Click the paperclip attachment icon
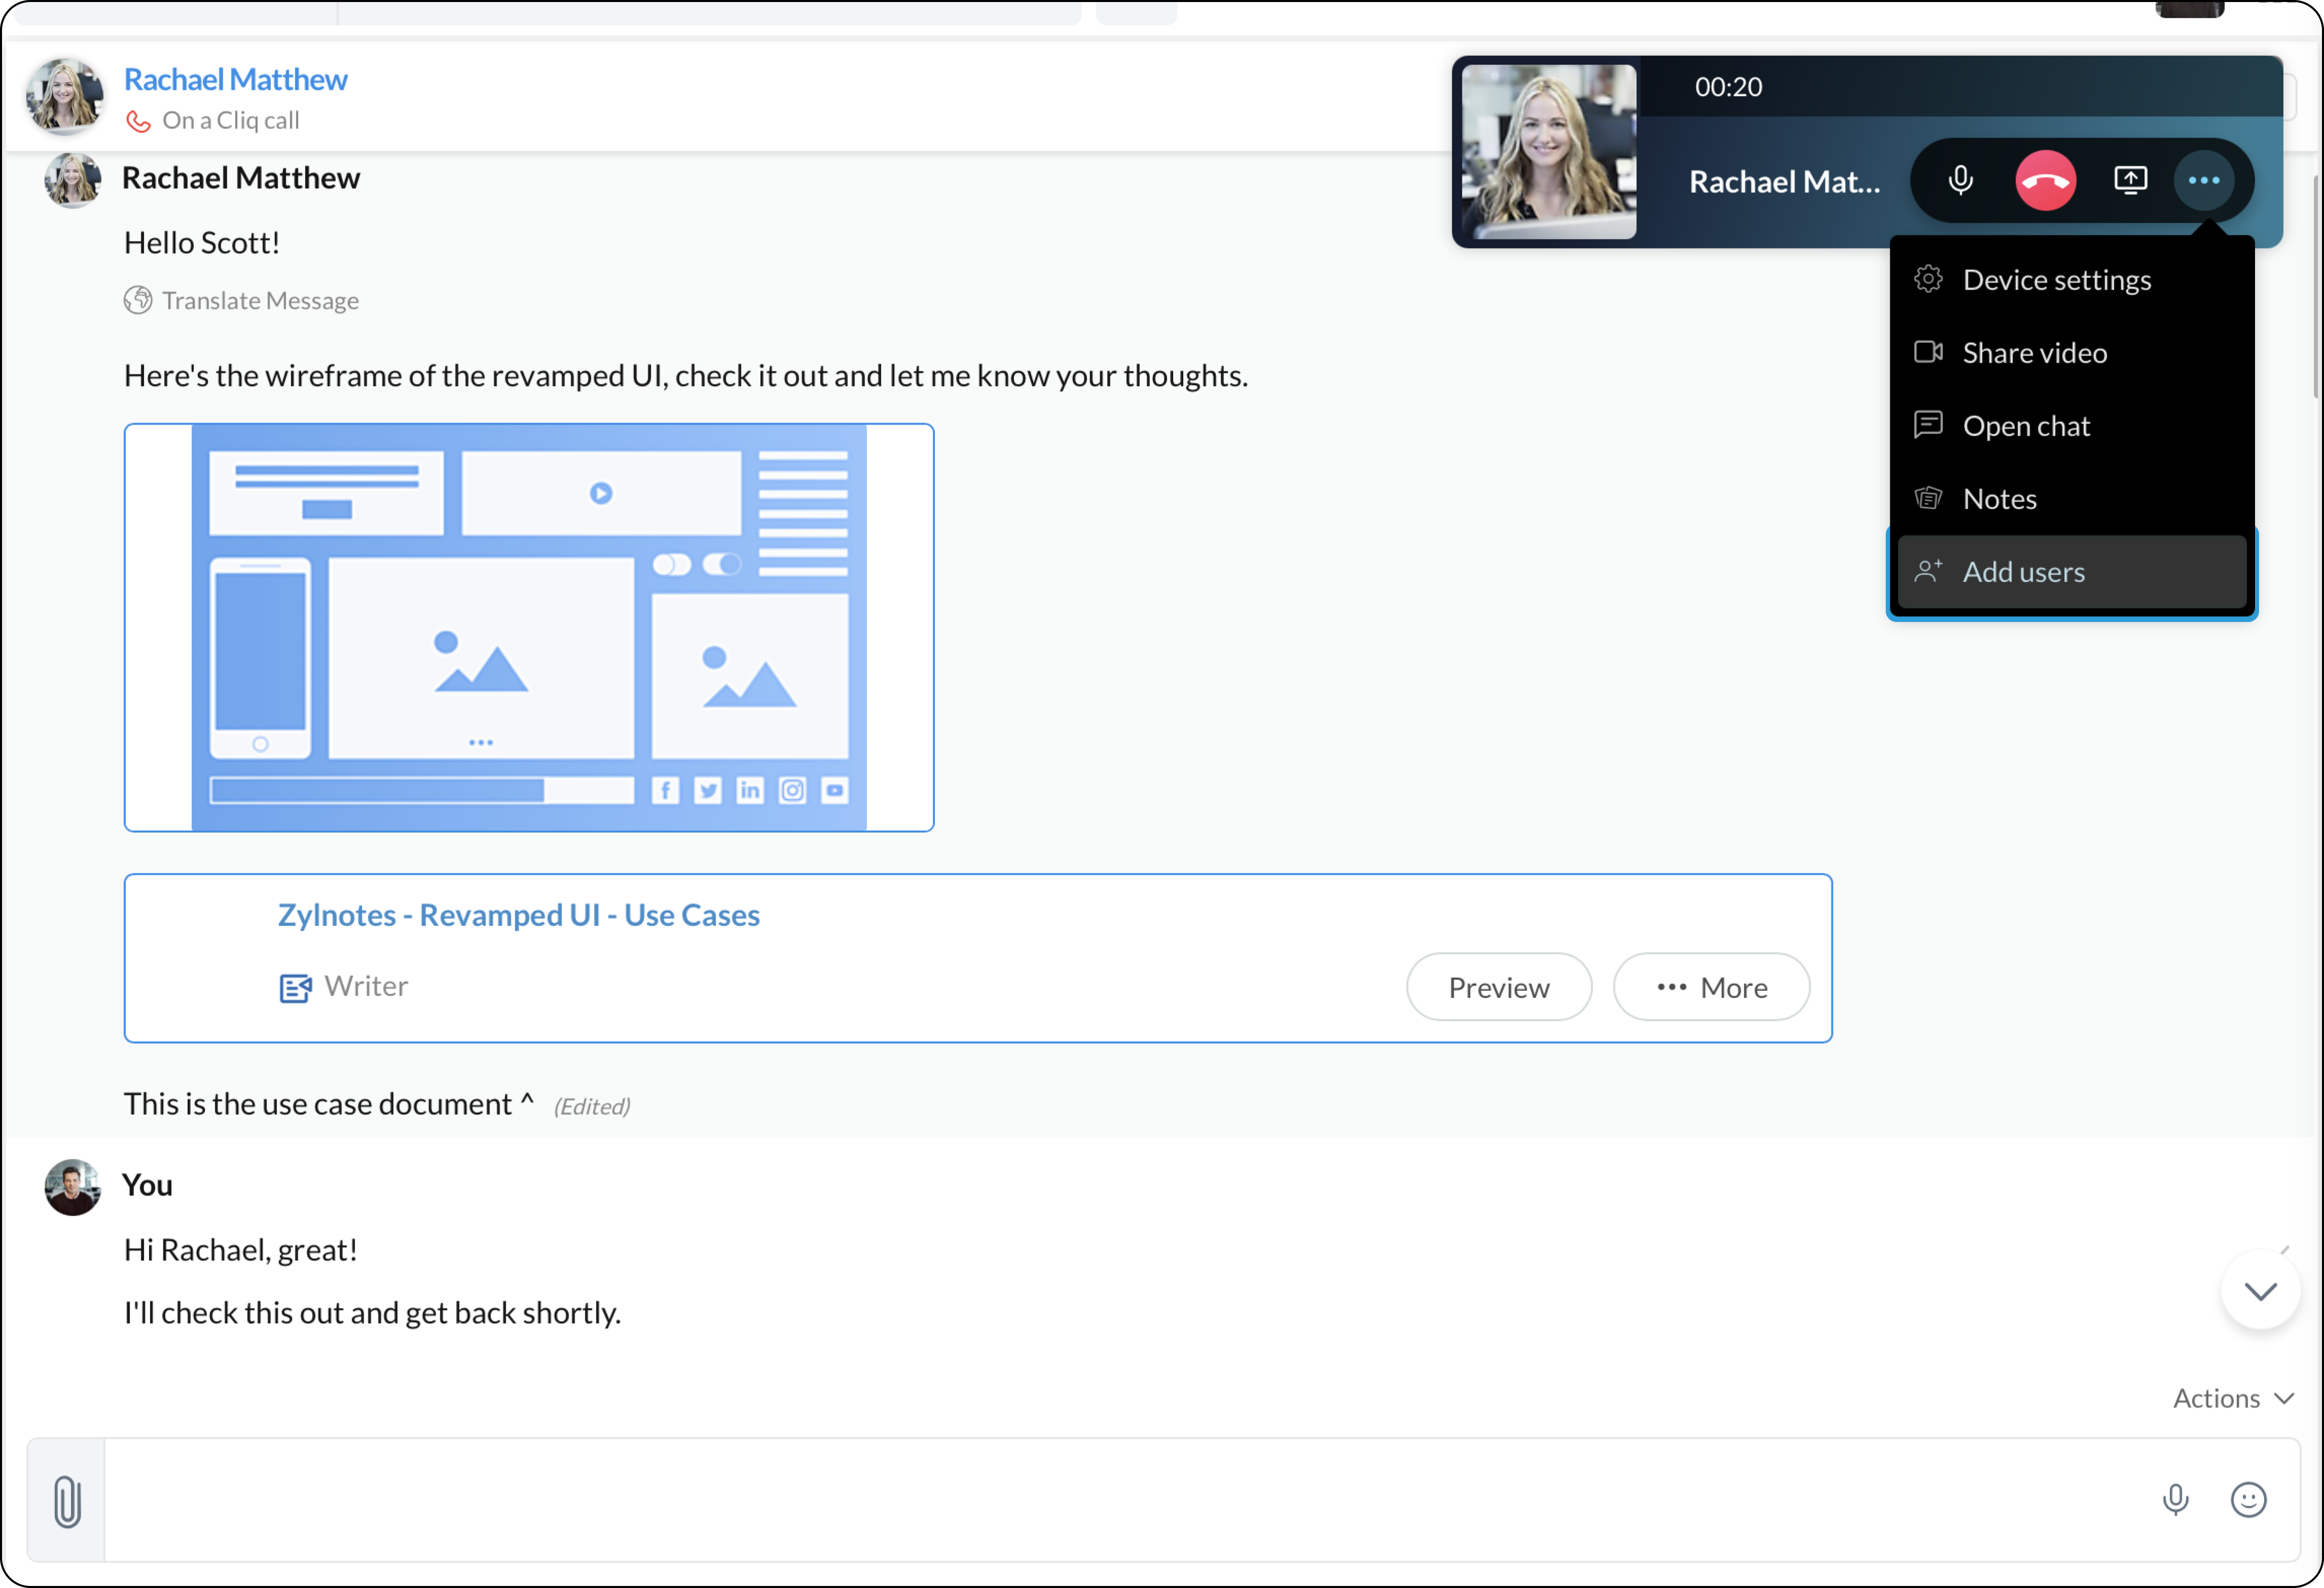 point(67,1501)
